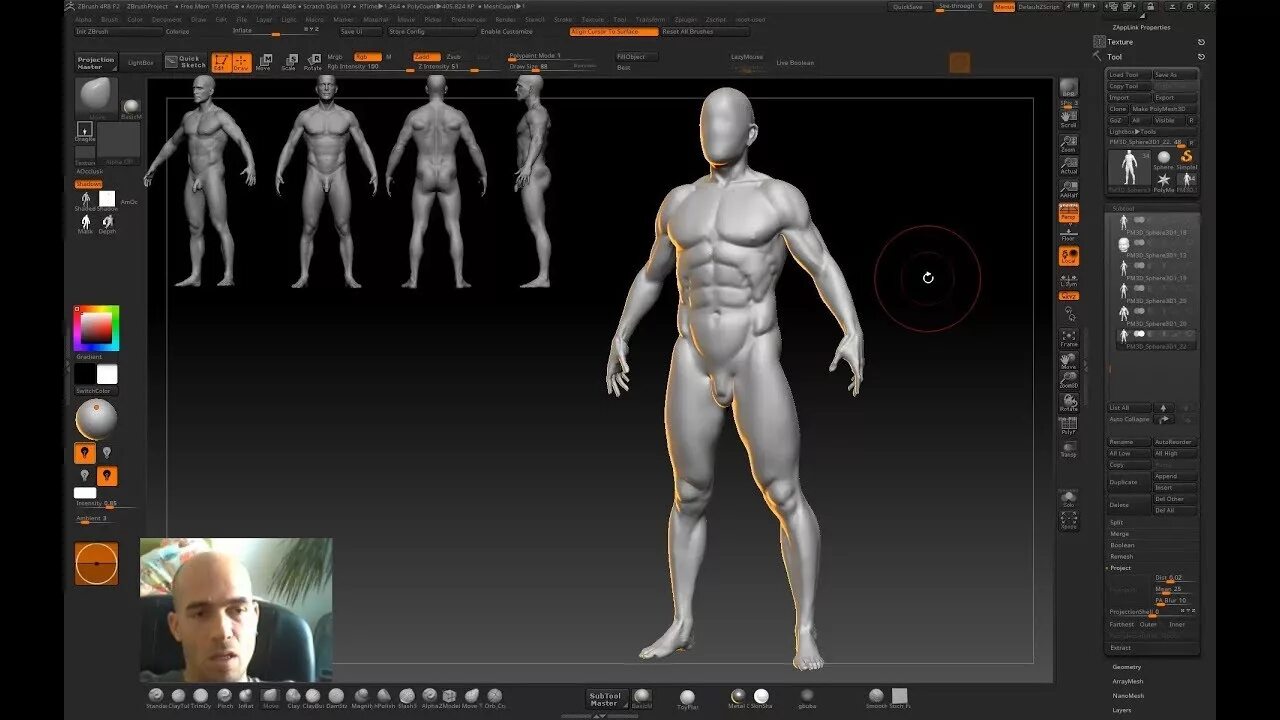Expand the Geometry section

pyautogui.click(x=1127, y=667)
